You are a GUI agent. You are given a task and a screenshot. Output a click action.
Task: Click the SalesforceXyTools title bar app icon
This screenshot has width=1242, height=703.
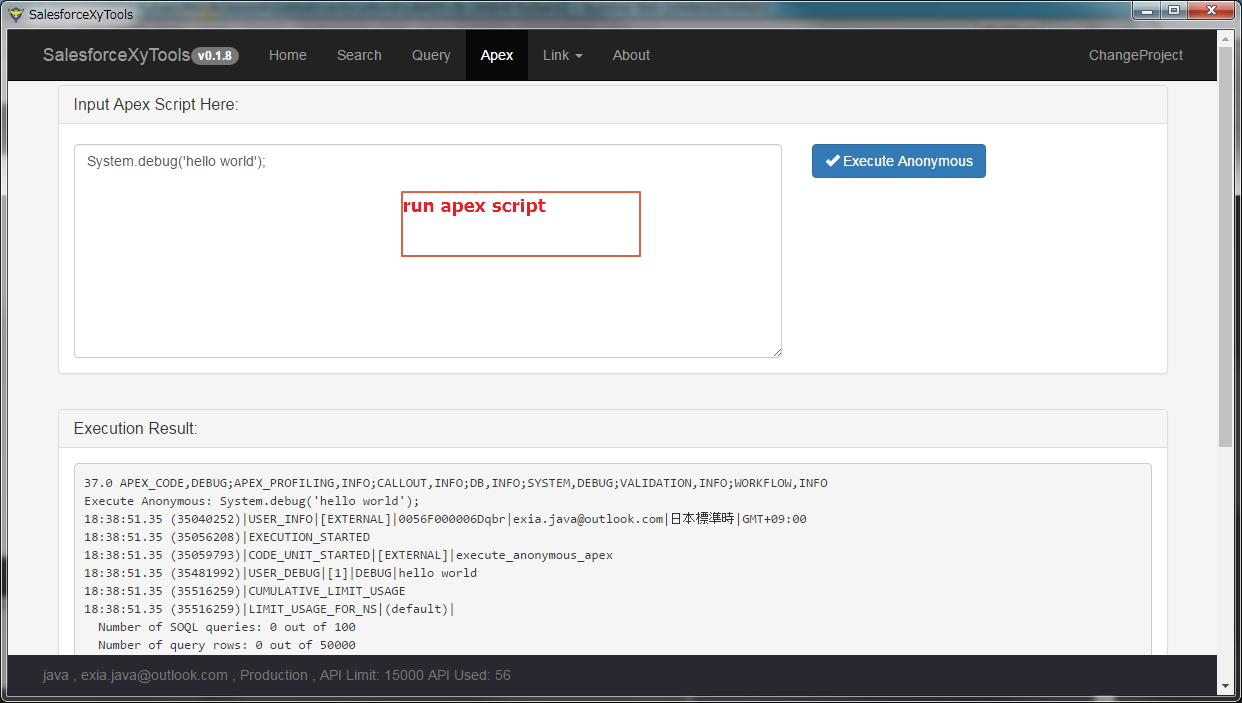tap(15, 14)
